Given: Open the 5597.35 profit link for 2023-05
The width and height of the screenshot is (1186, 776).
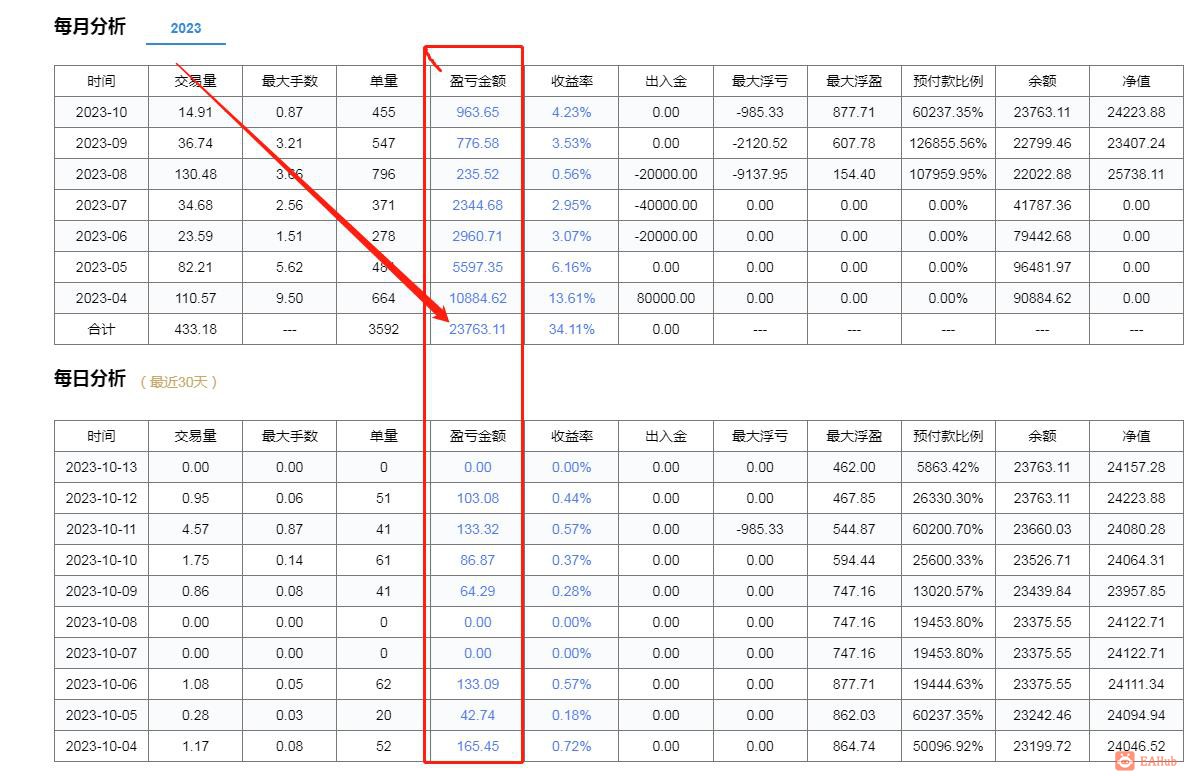Looking at the screenshot, I should tap(477, 267).
